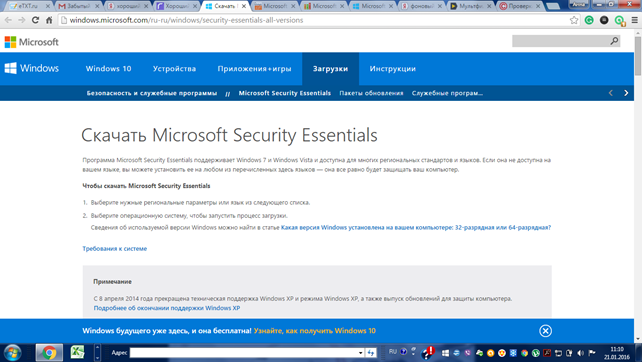Open the Chrome menu hamburger icon

[635, 20]
